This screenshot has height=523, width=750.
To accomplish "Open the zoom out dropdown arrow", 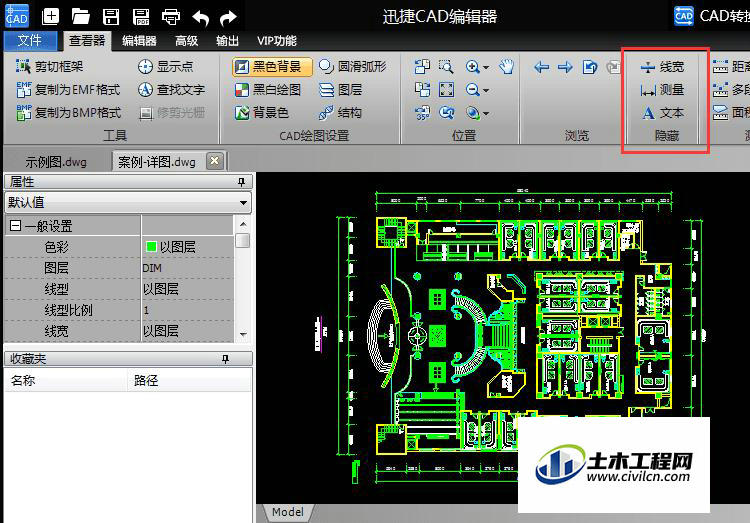I will [x=486, y=90].
